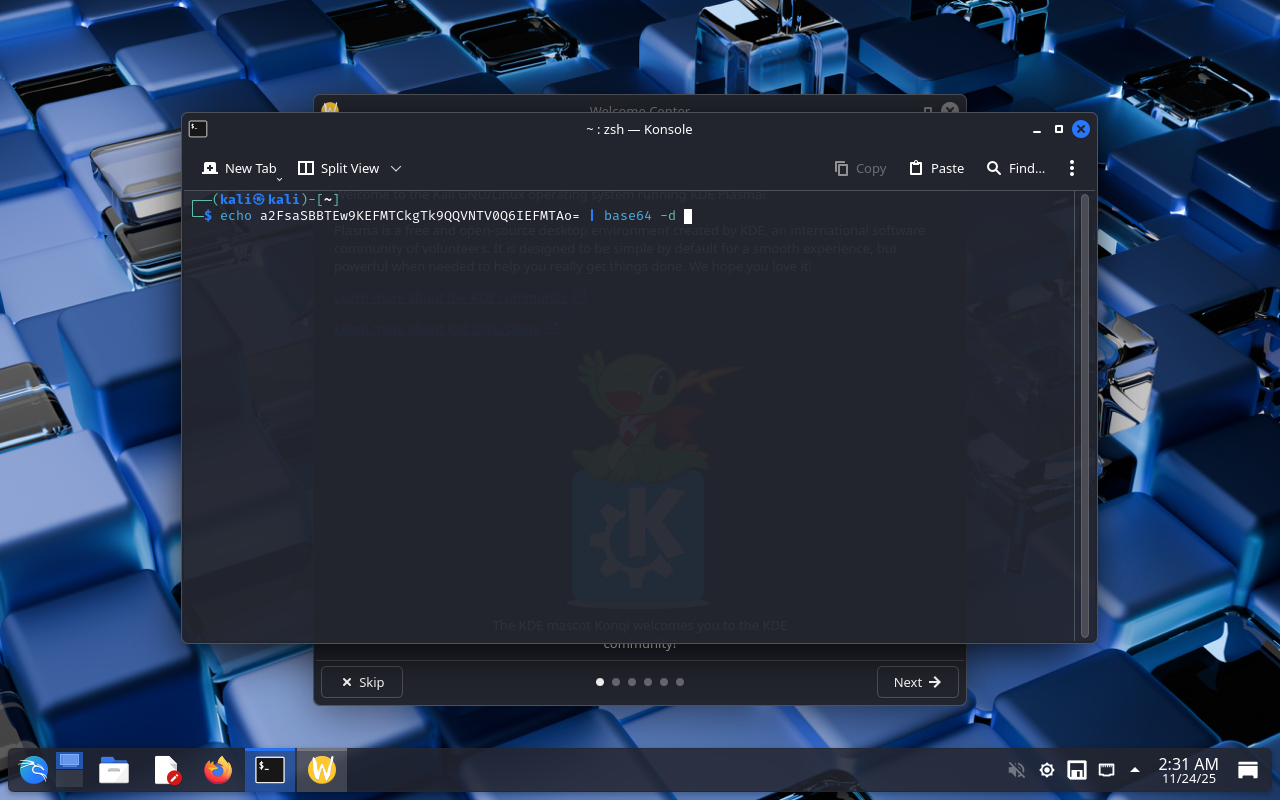Show hidden system tray icons

click(x=1135, y=770)
